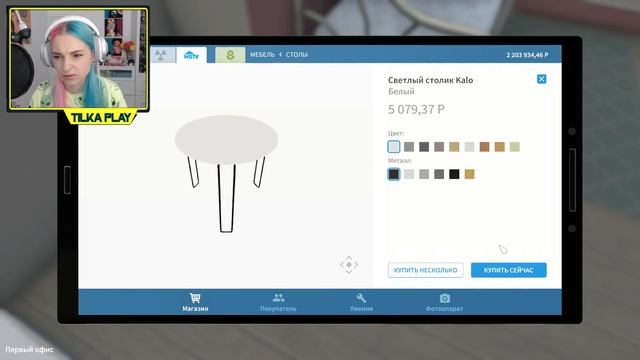
Task: Choose the tan beige color swatch
Action: pyautogui.click(x=454, y=147)
